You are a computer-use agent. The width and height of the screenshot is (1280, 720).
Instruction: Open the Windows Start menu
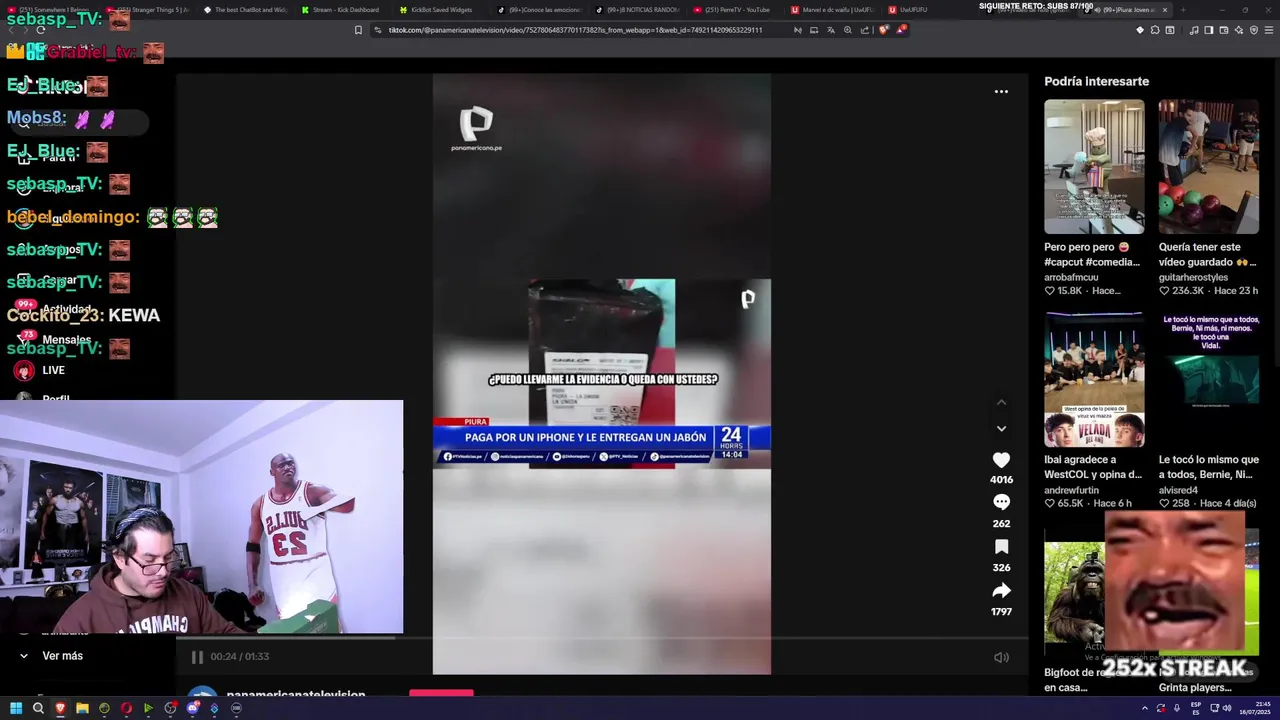click(16, 708)
